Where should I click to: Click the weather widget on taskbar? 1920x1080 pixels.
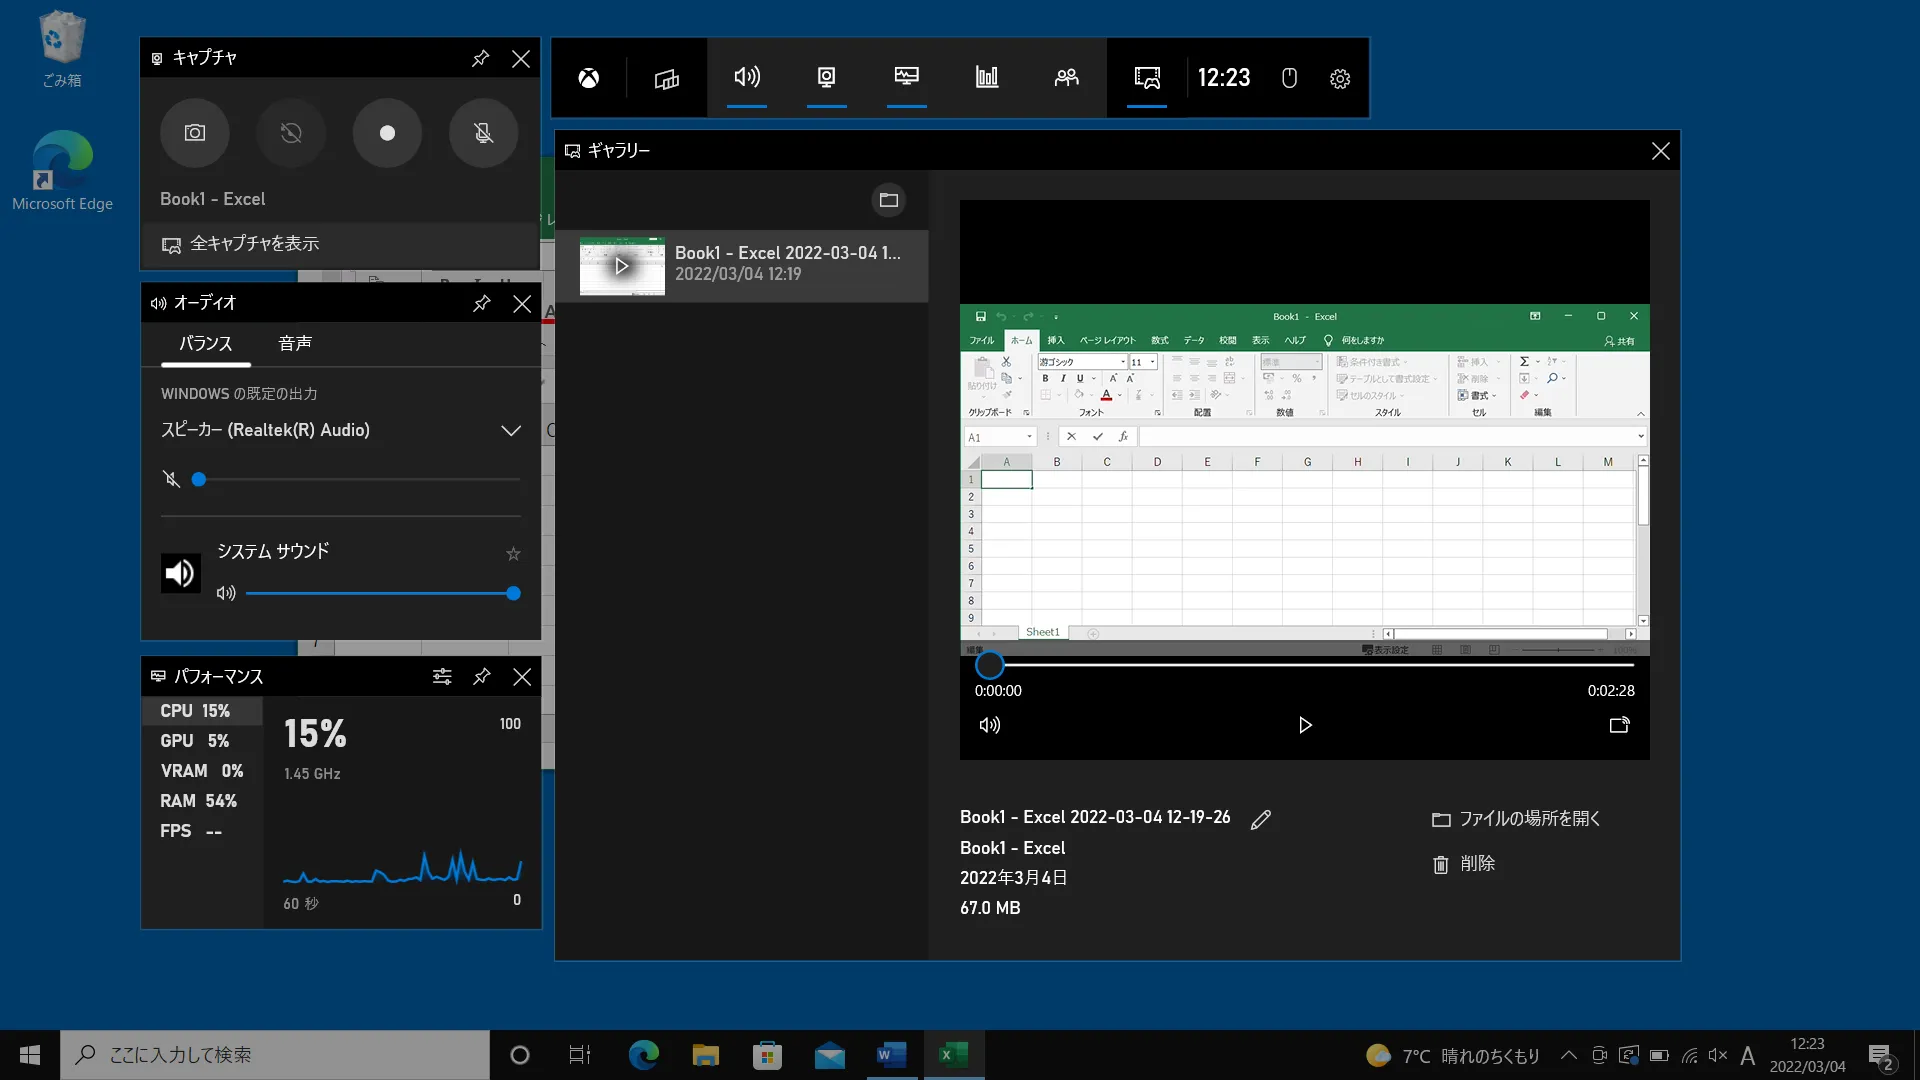pyautogui.click(x=1453, y=1056)
